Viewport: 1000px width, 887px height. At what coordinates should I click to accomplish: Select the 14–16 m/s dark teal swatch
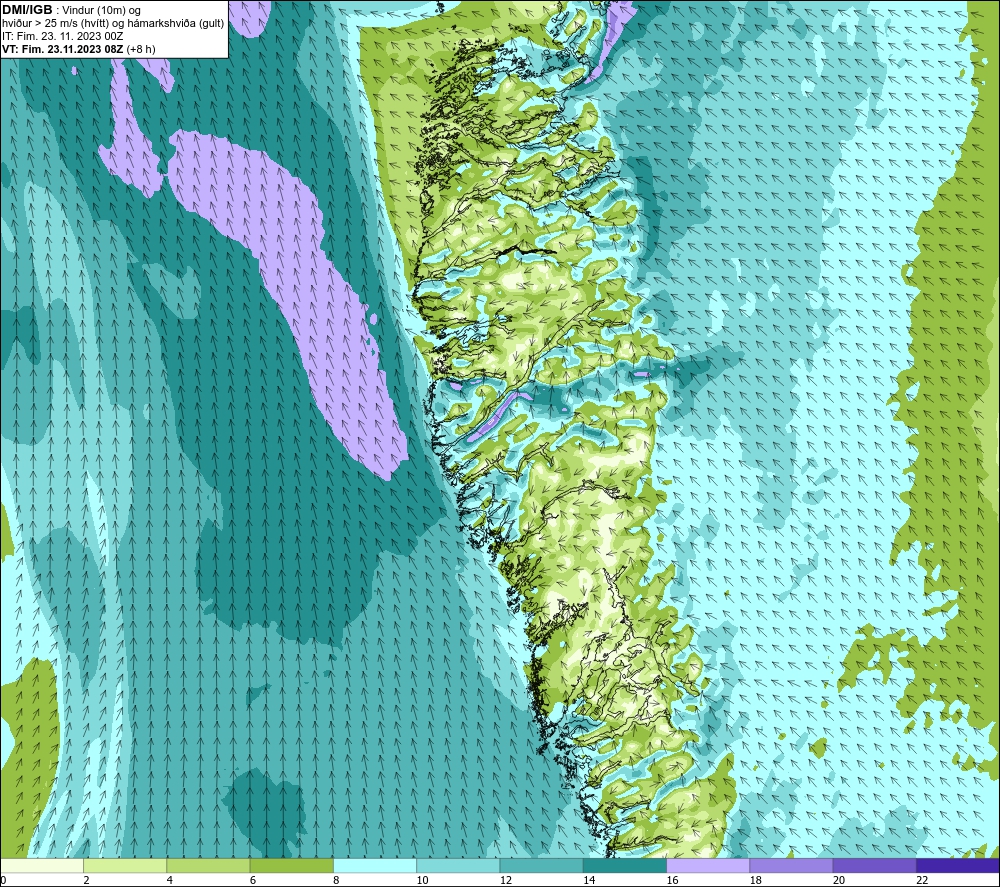pyautogui.click(x=625, y=866)
